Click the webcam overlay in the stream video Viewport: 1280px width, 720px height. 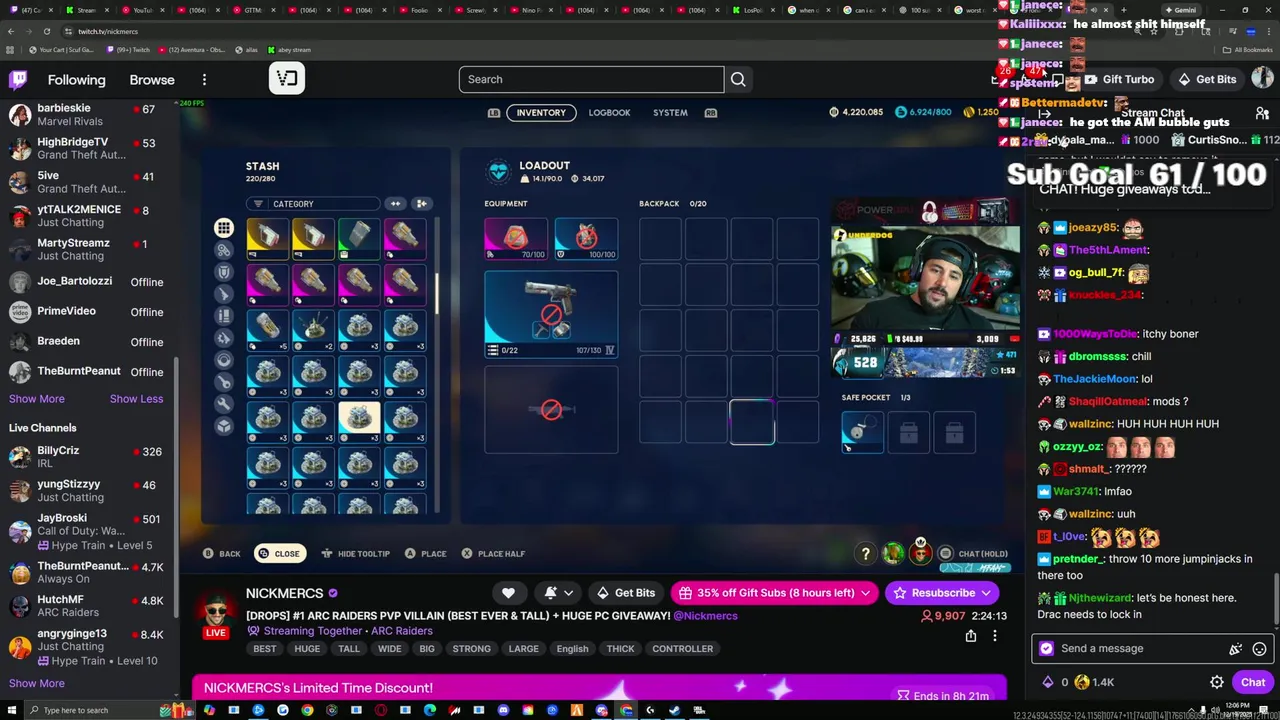click(x=925, y=278)
